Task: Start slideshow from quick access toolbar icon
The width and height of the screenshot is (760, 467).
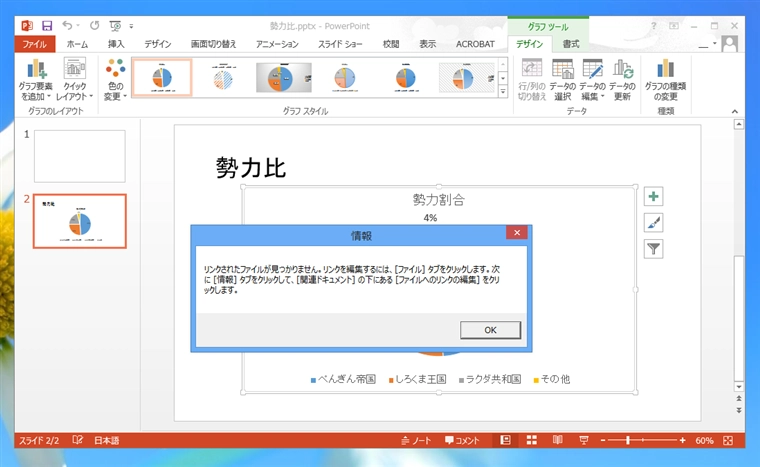Action: [x=115, y=26]
